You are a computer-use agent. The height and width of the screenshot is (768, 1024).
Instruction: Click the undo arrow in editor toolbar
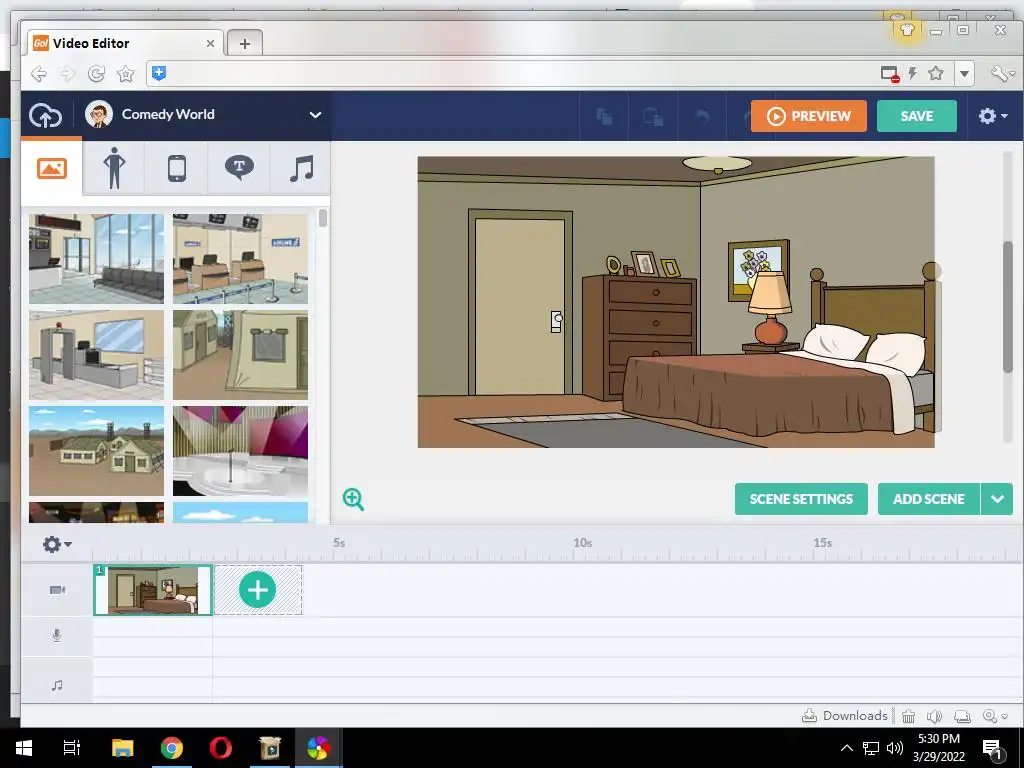pos(702,116)
